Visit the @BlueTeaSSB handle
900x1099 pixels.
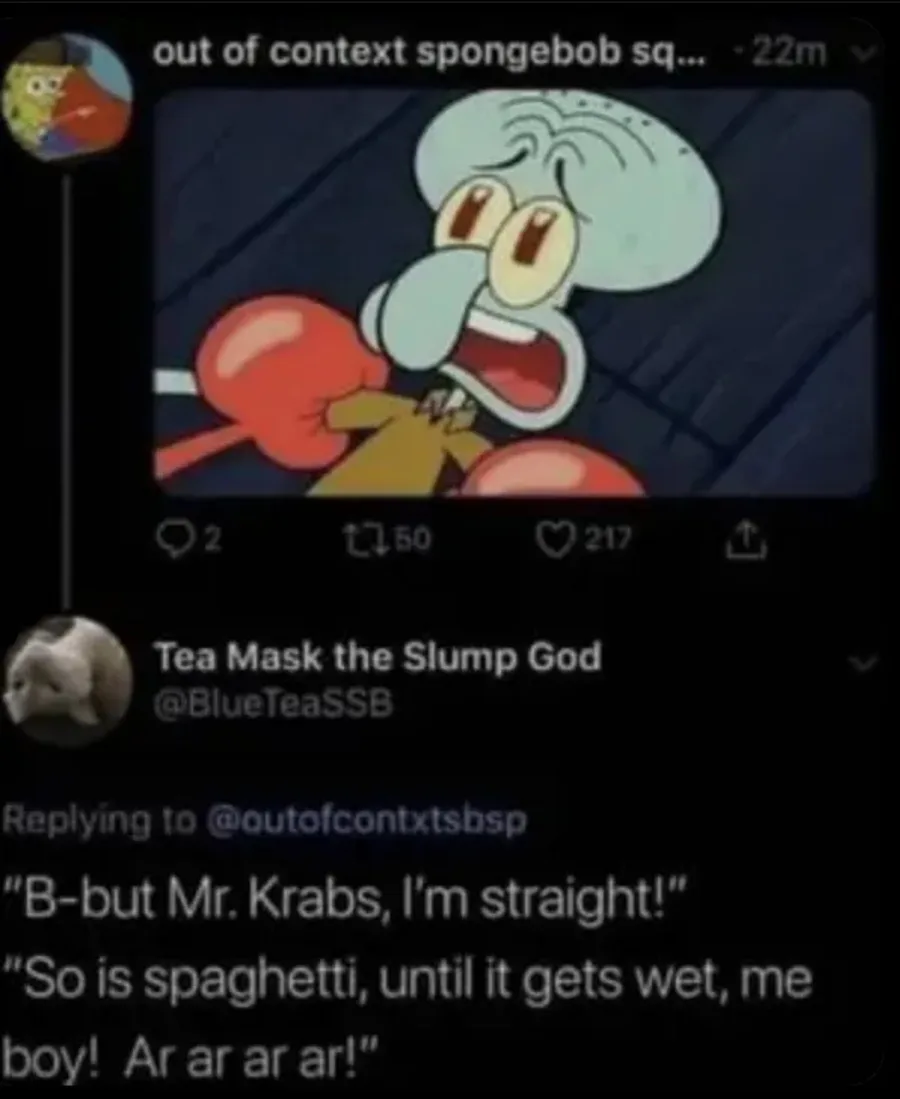click(x=273, y=704)
